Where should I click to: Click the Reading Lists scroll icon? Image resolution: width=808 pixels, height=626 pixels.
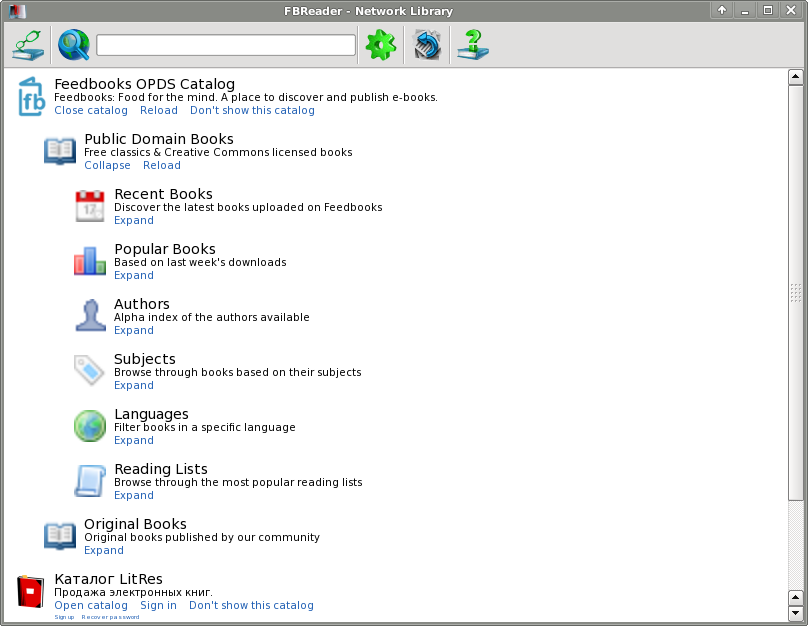pos(90,481)
